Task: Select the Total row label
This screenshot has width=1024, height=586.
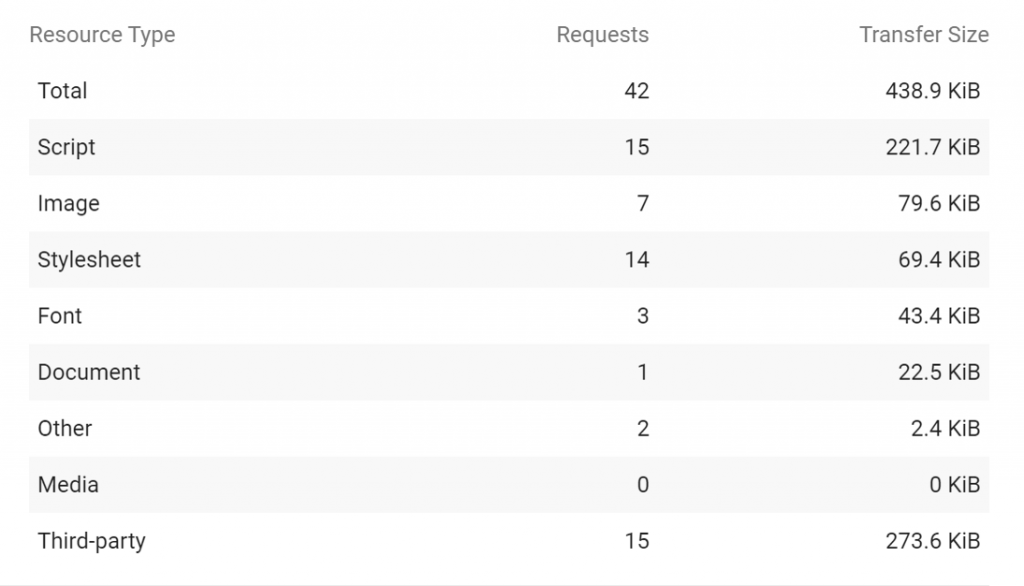Action: coord(62,91)
